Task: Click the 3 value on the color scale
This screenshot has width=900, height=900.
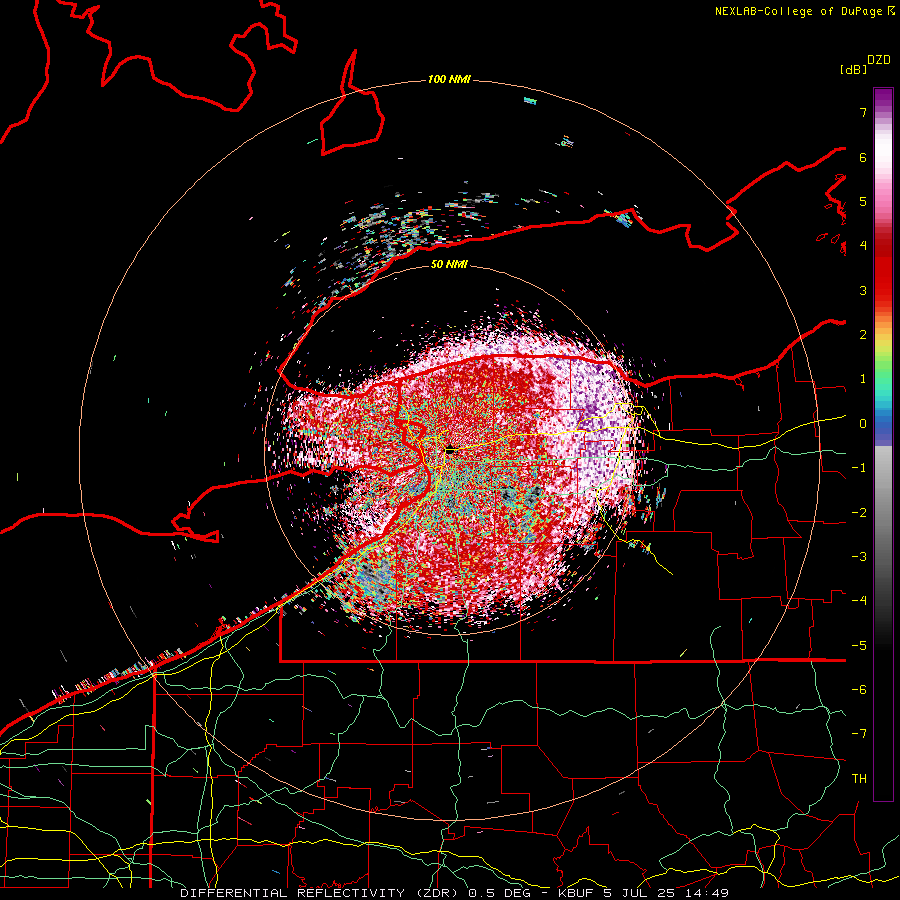Action: tap(863, 290)
